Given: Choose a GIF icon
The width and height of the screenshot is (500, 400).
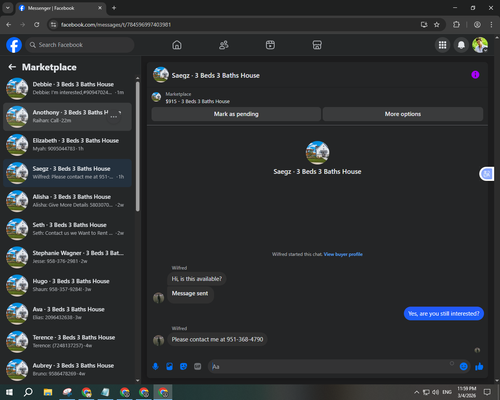Looking at the screenshot, I should point(198,367).
